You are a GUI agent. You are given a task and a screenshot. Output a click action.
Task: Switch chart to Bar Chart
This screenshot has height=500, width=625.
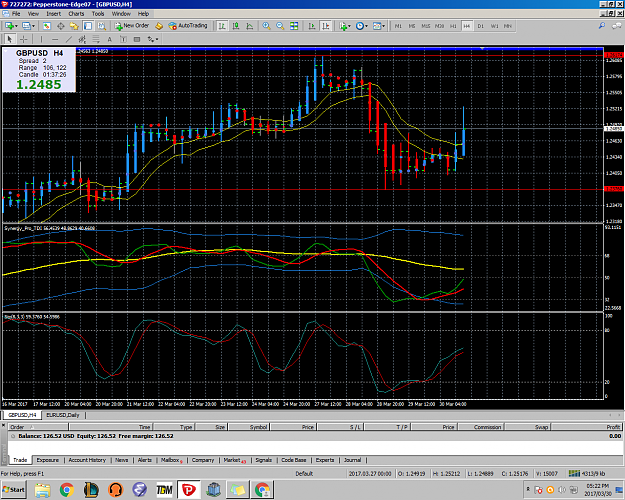(x=222, y=26)
